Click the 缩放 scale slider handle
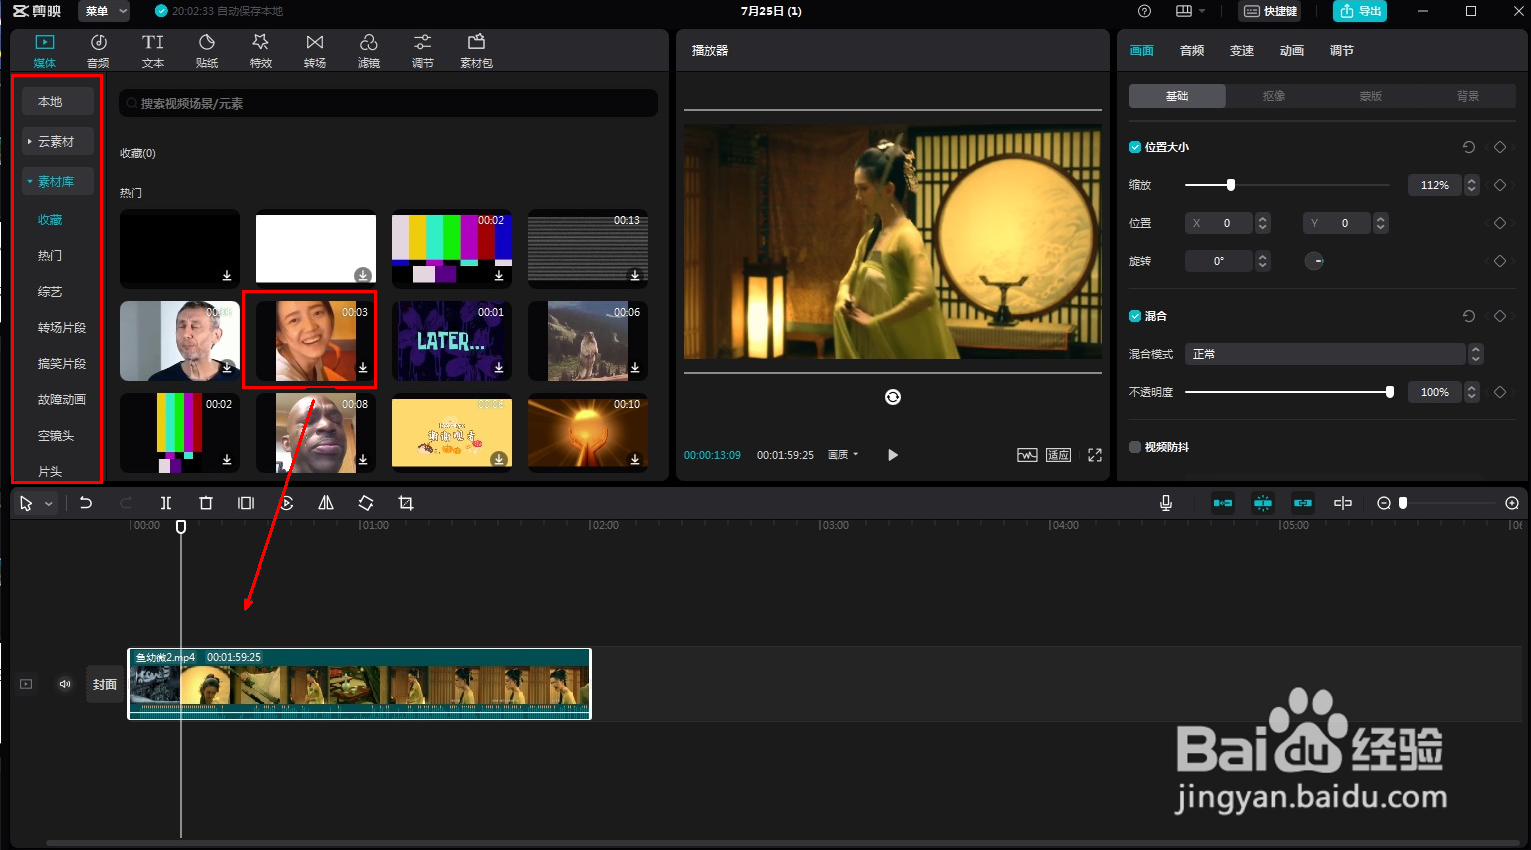 [x=1231, y=185]
